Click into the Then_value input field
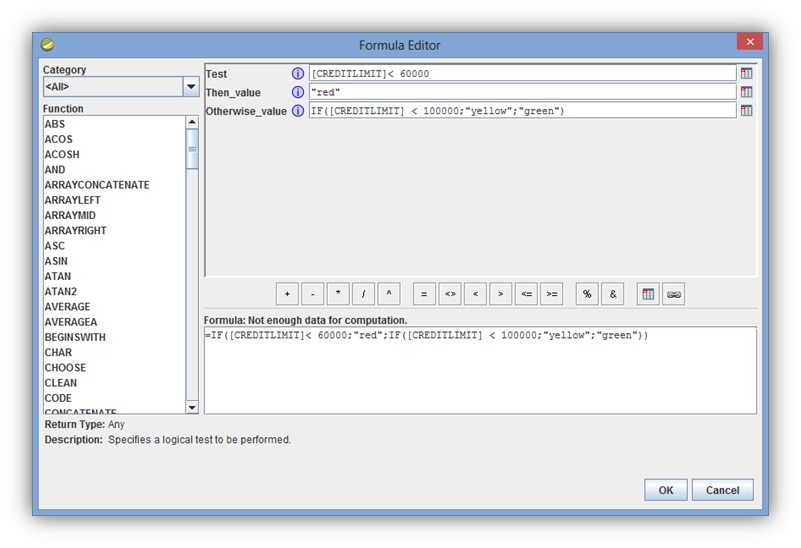 [x=520, y=92]
